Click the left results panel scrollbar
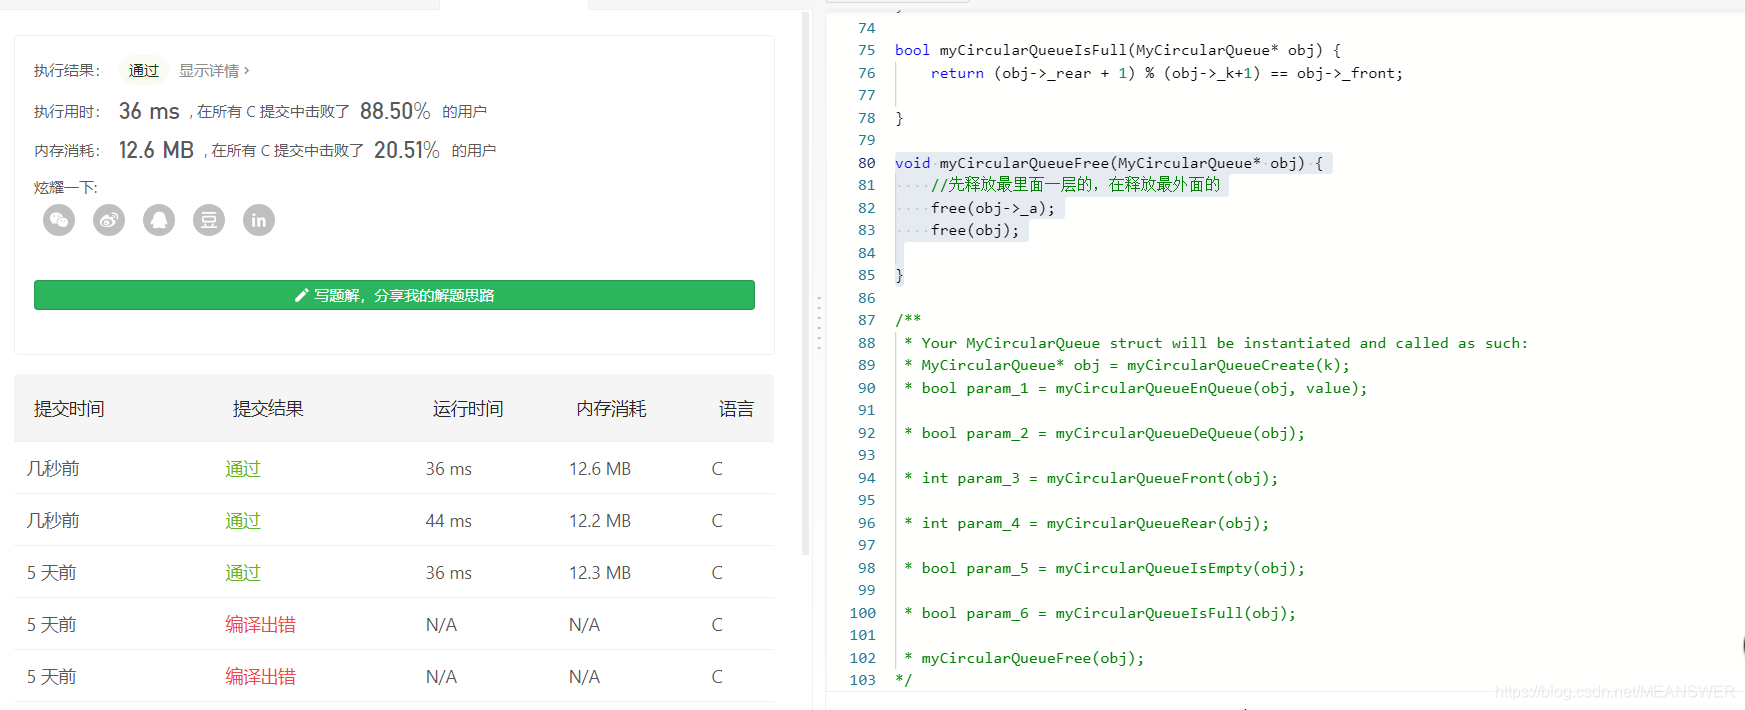Screen dimensions: 1745x710 click(805, 285)
